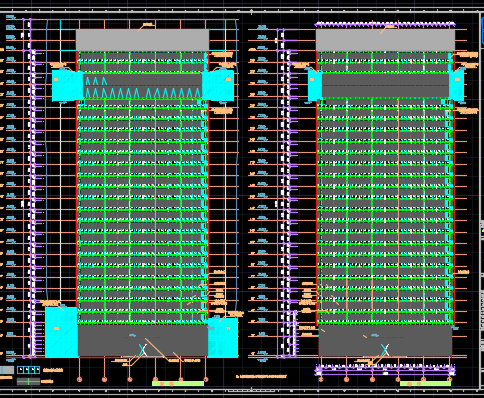Viewport: 484px width, 398px height.
Task: Select the purple dimension chain below right elevation
Action: point(385,369)
